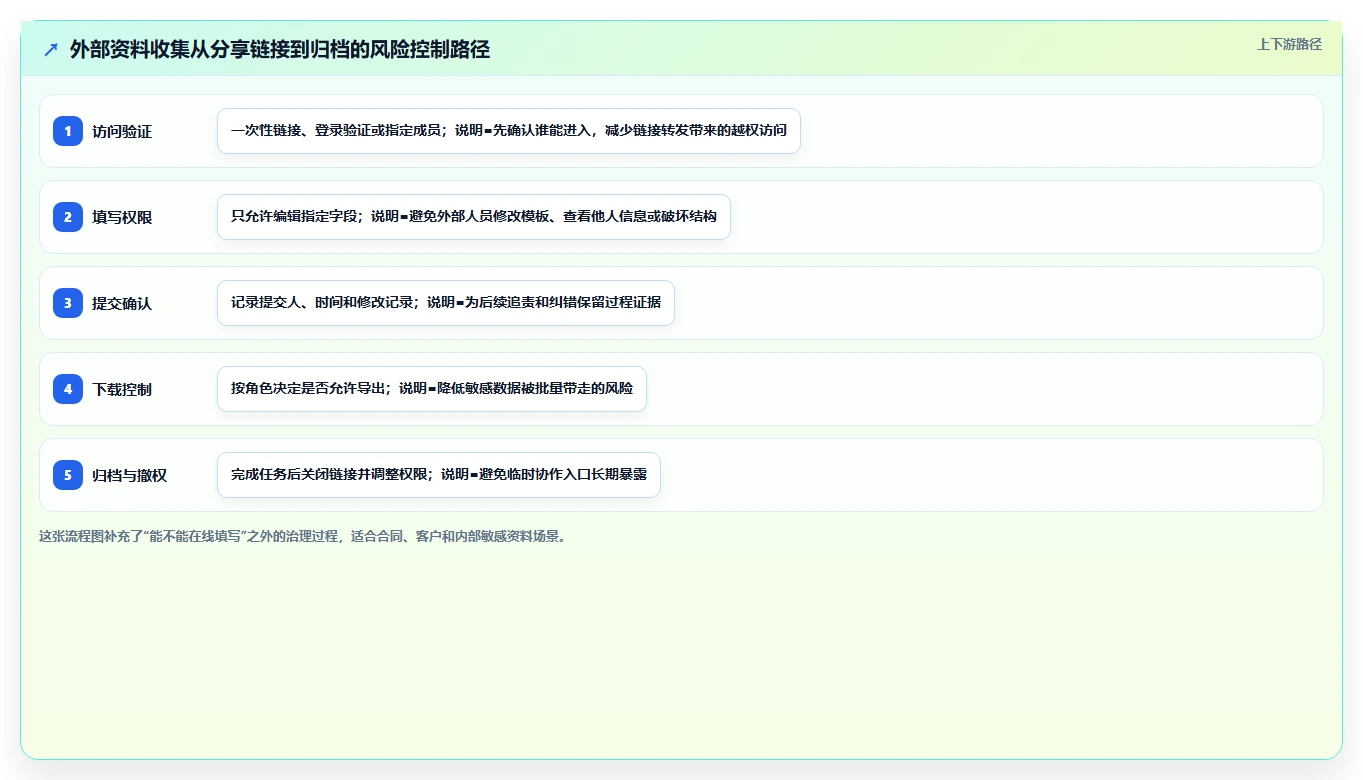This screenshot has width=1363, height=780.
Task: Open the 只允许编辑指定字段 description box
Action: pos(474,217)
